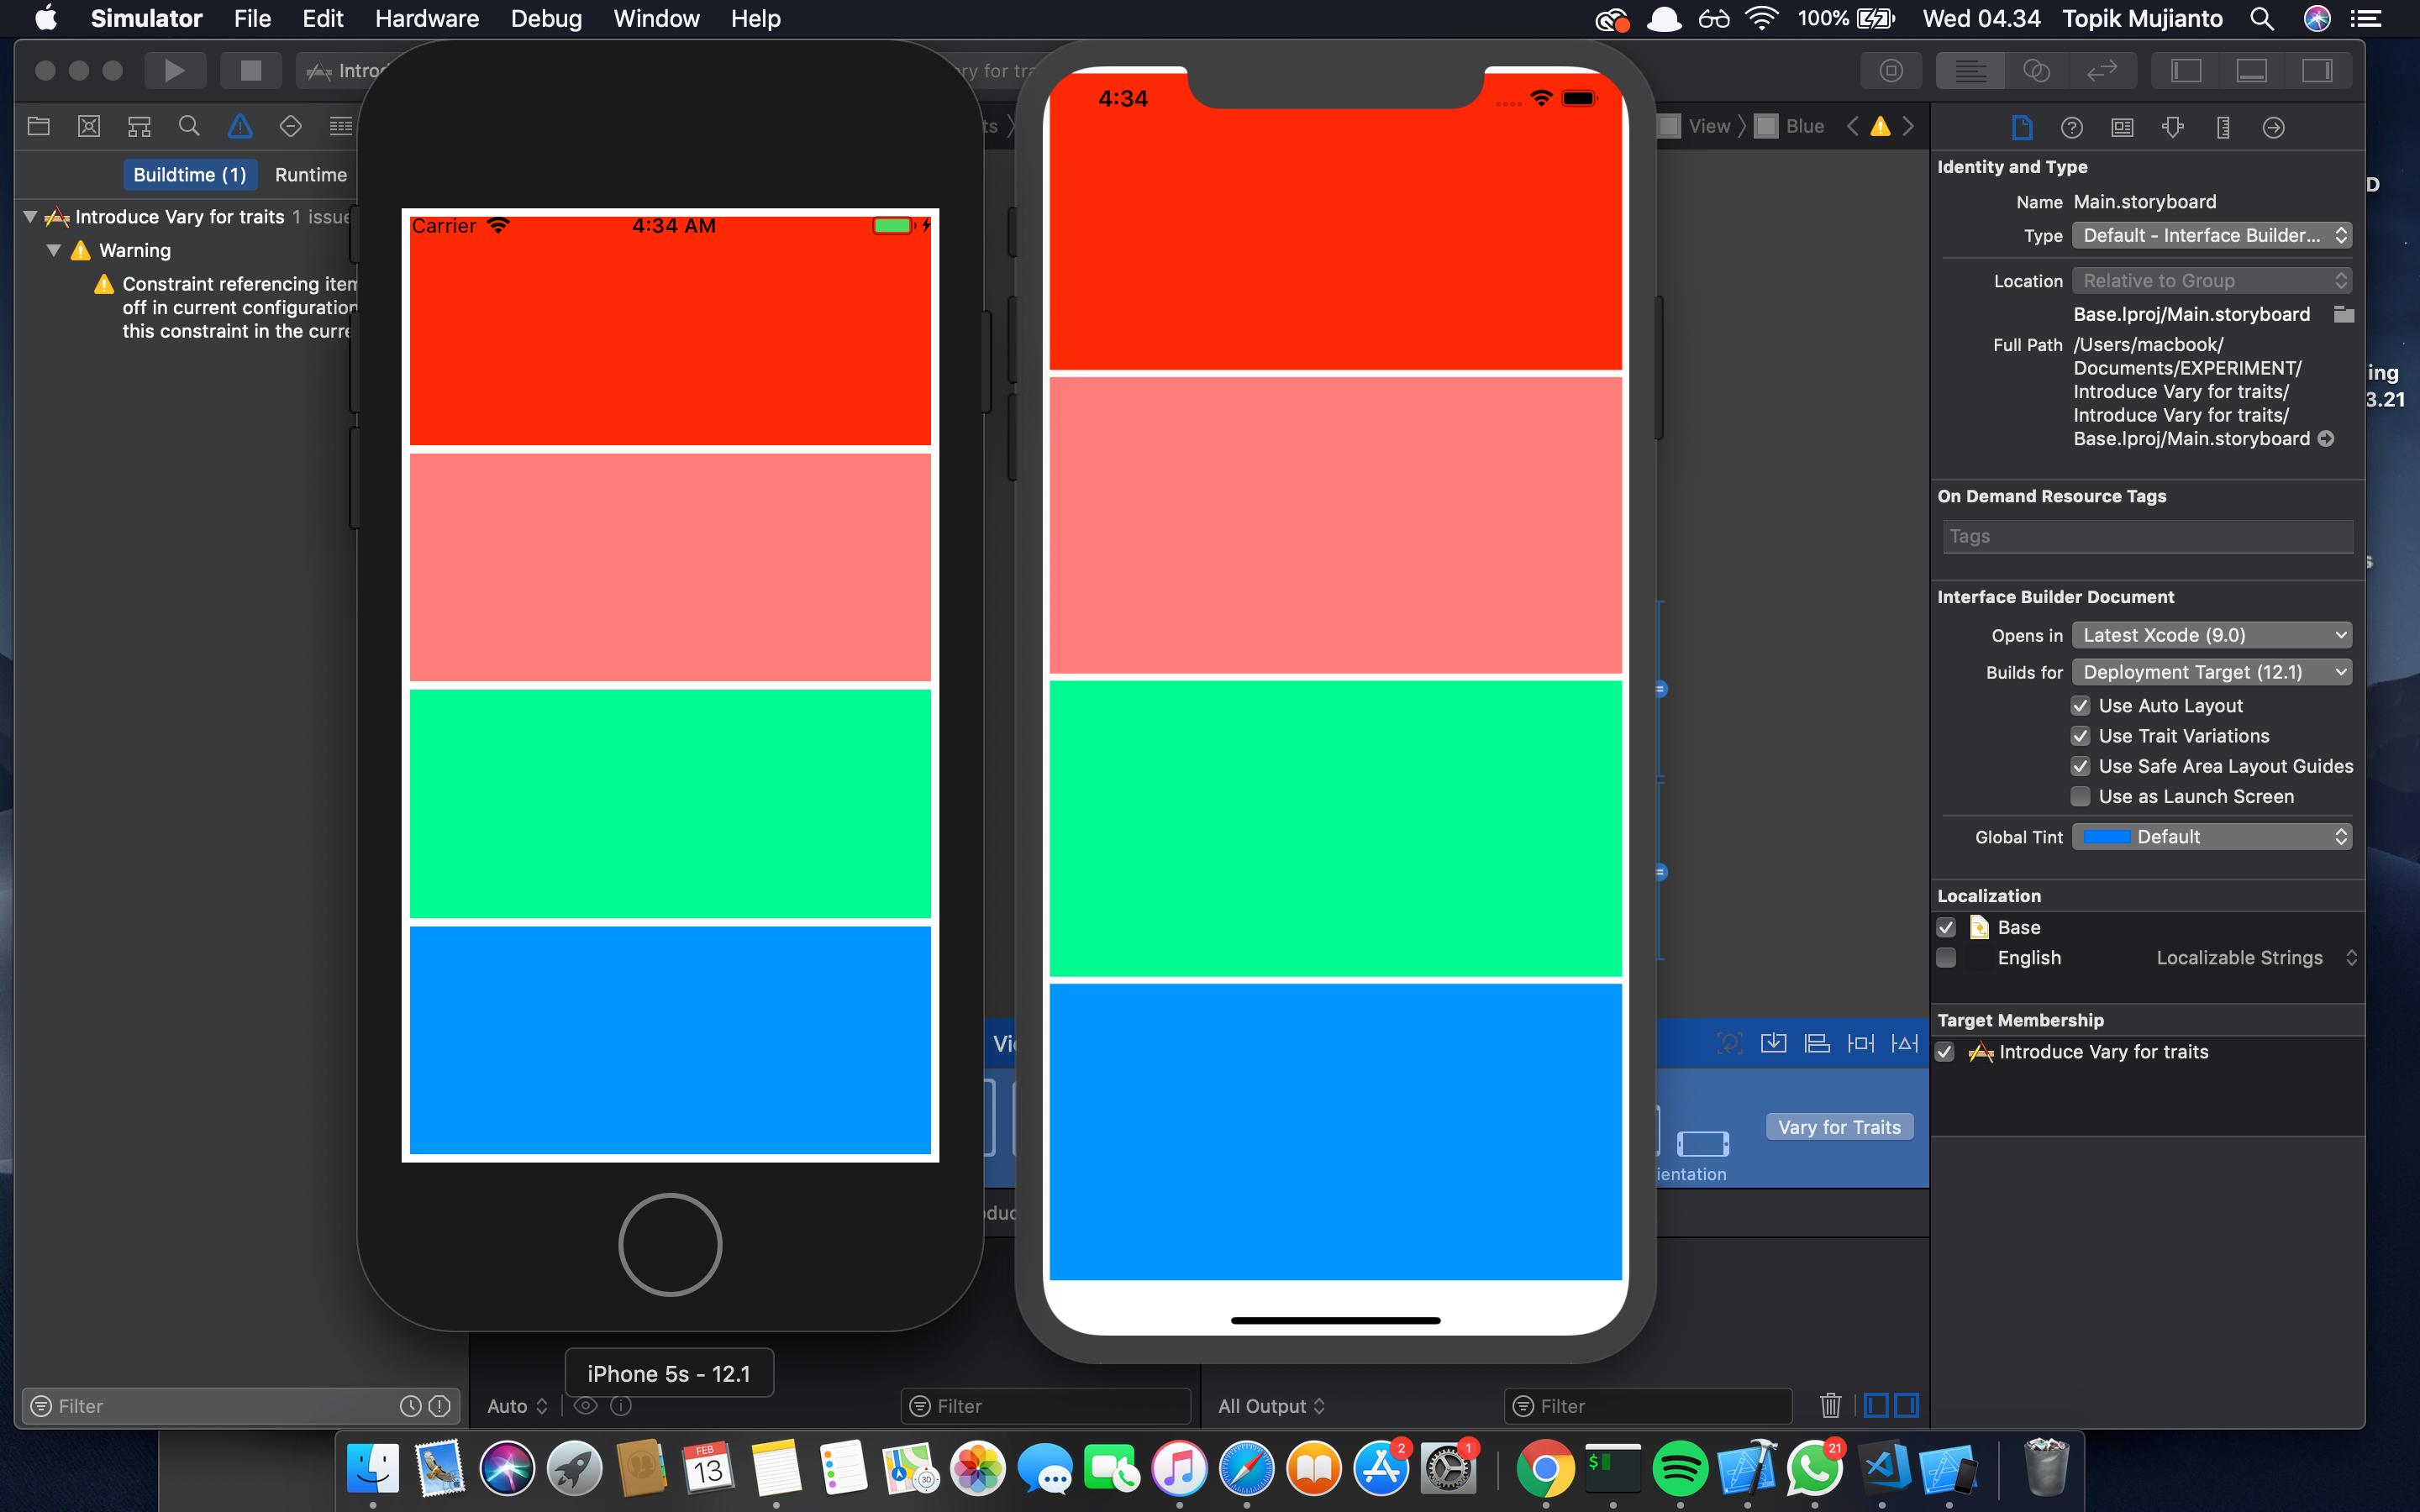
Task: Collapse the Warning disclosure triangle
Action: click(x=54, y=250)
